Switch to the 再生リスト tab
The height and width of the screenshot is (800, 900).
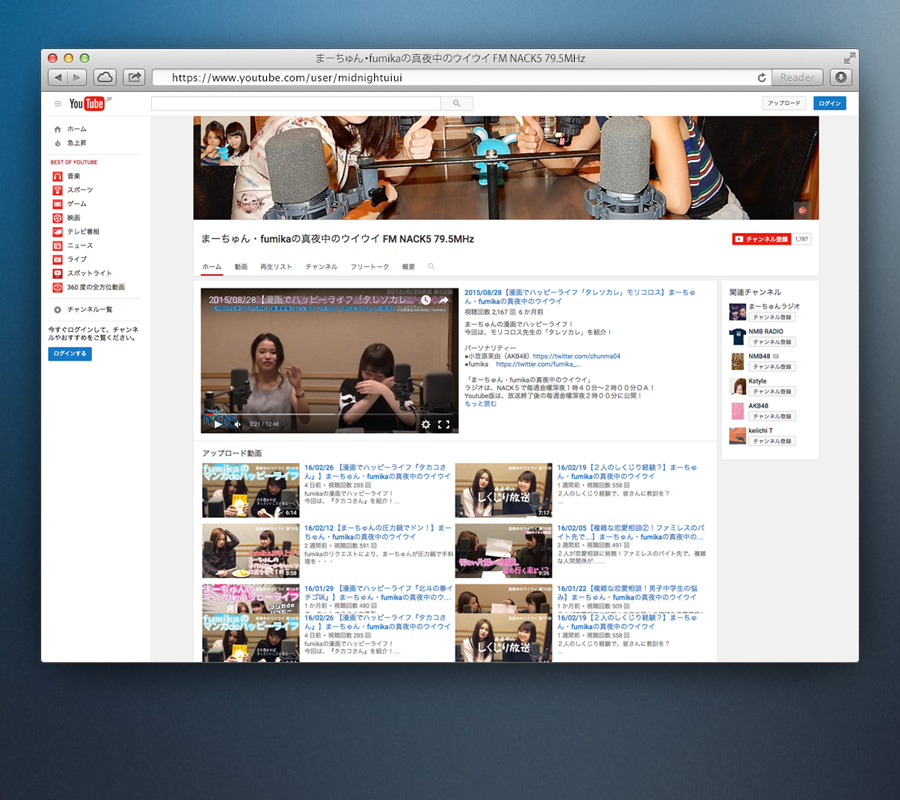(x=276, y=267)
